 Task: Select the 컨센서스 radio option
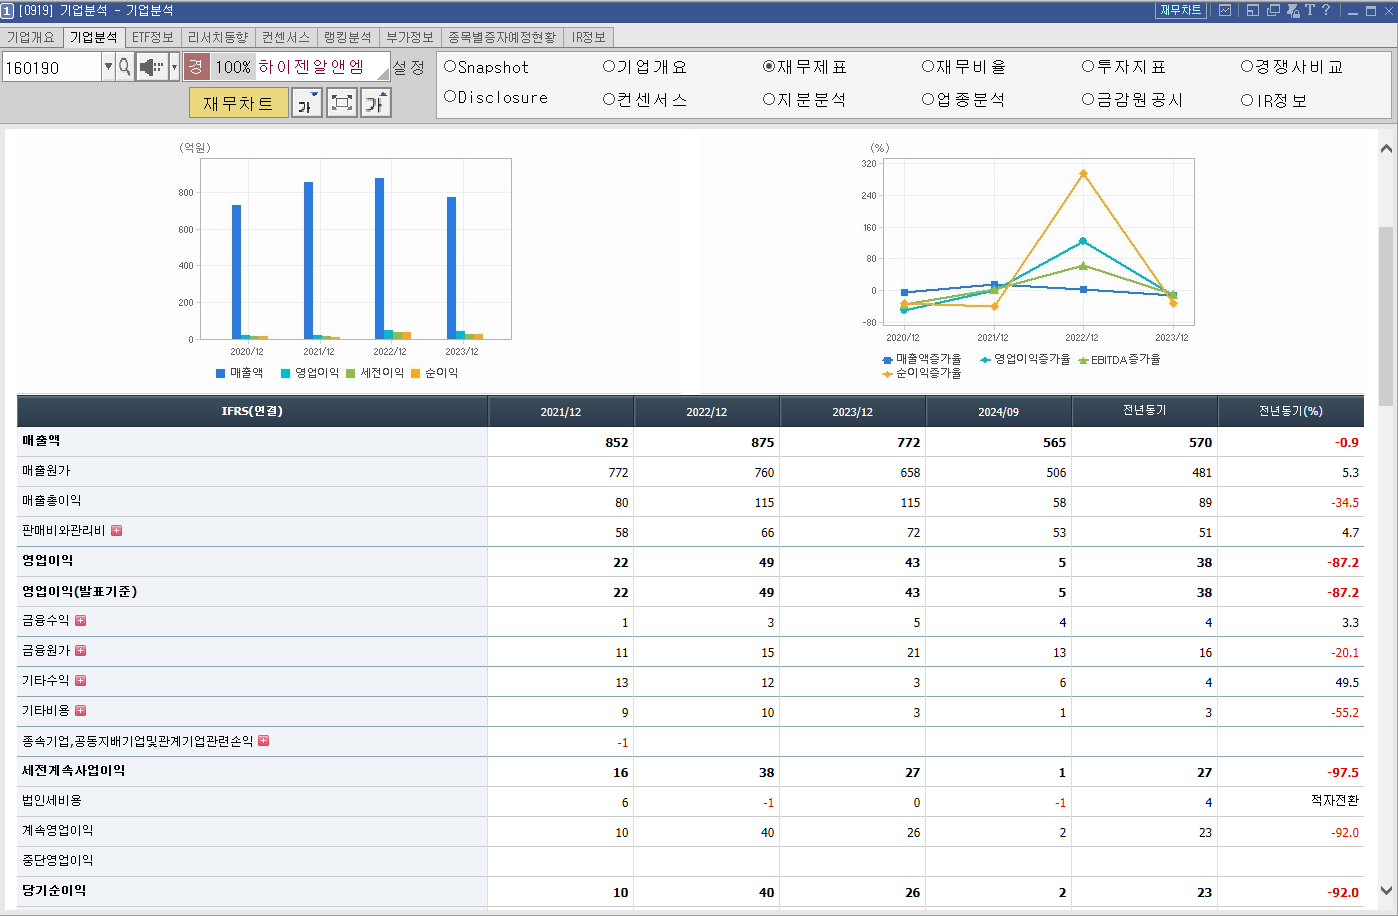pyautogui.click(x=609, y=100)
